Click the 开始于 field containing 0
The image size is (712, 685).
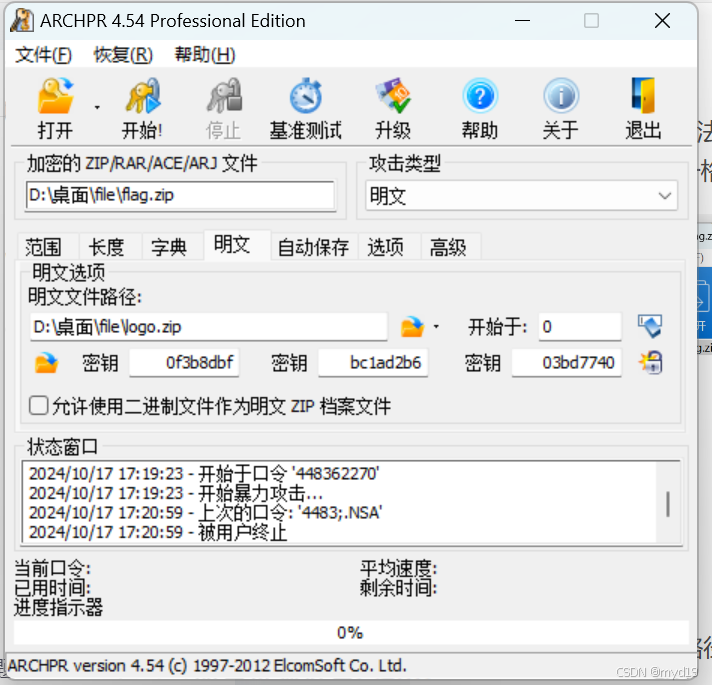(x=580, y=327)
